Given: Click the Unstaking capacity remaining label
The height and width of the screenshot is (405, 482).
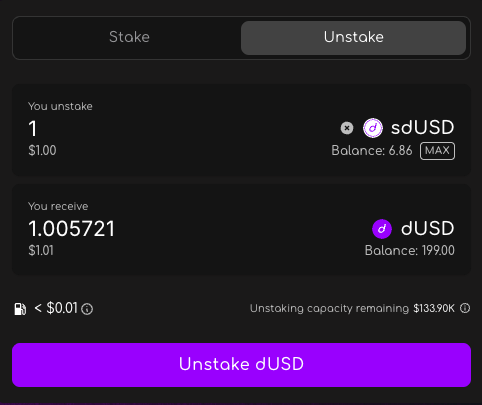Looking at the screenshot, I should 329,309.
